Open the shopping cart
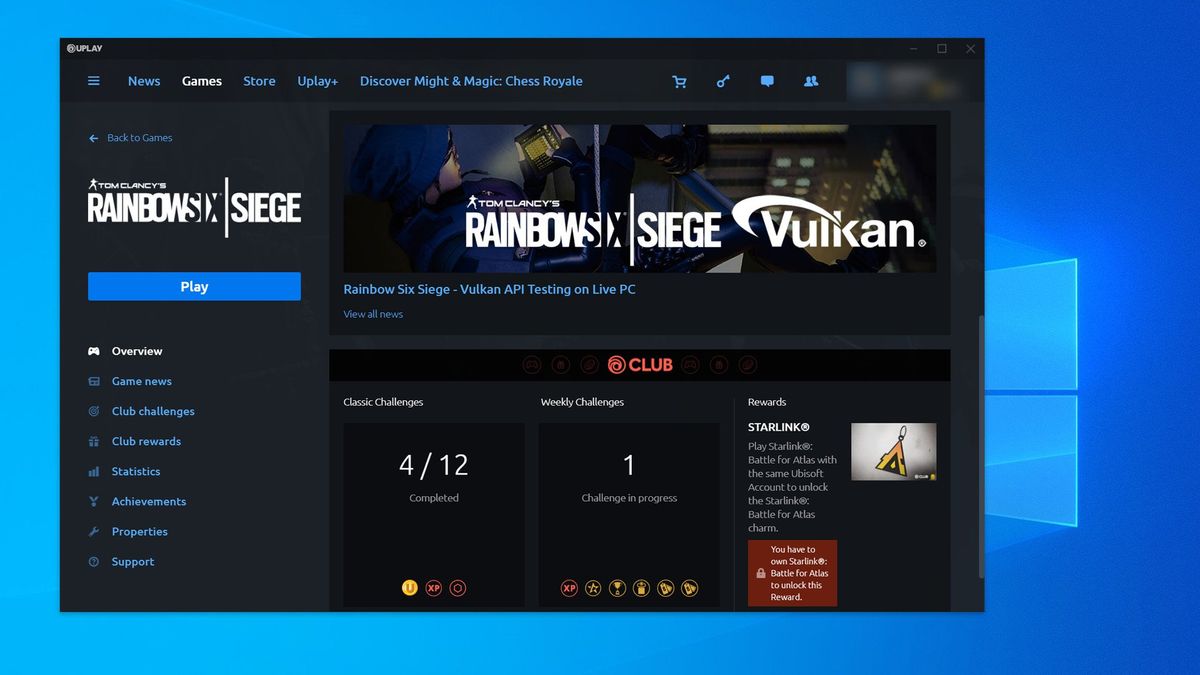1200x675 pixels. (680, 81)
